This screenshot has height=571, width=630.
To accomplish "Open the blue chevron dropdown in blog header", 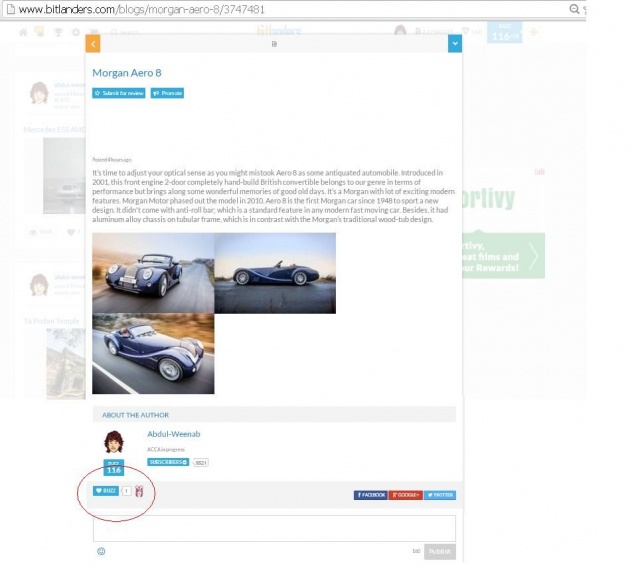I will 455,43.
